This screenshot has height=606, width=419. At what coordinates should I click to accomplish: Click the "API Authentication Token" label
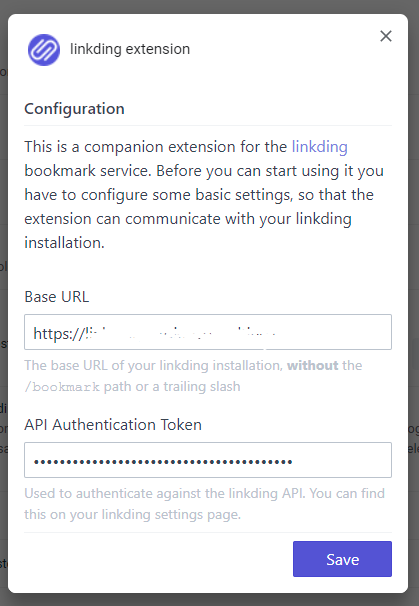[113, 425]
